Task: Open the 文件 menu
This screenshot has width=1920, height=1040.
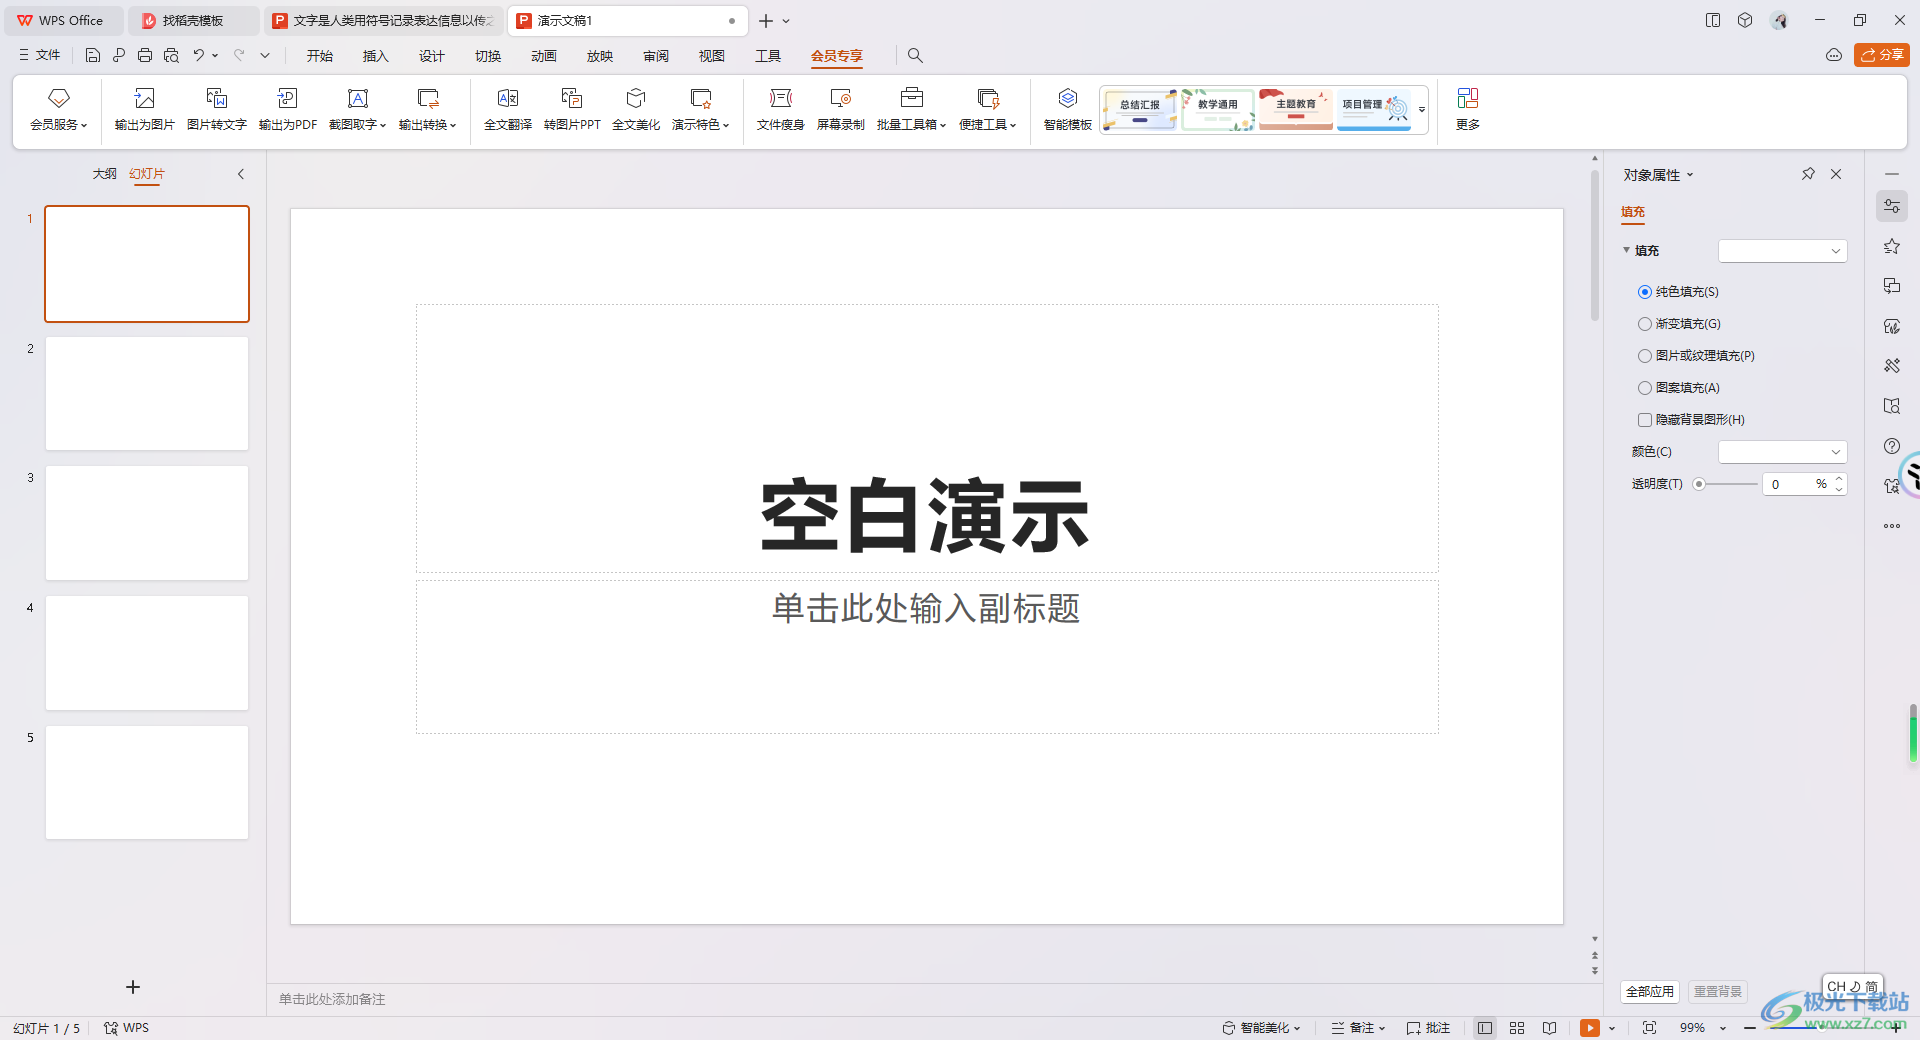Action: [40, 55]
